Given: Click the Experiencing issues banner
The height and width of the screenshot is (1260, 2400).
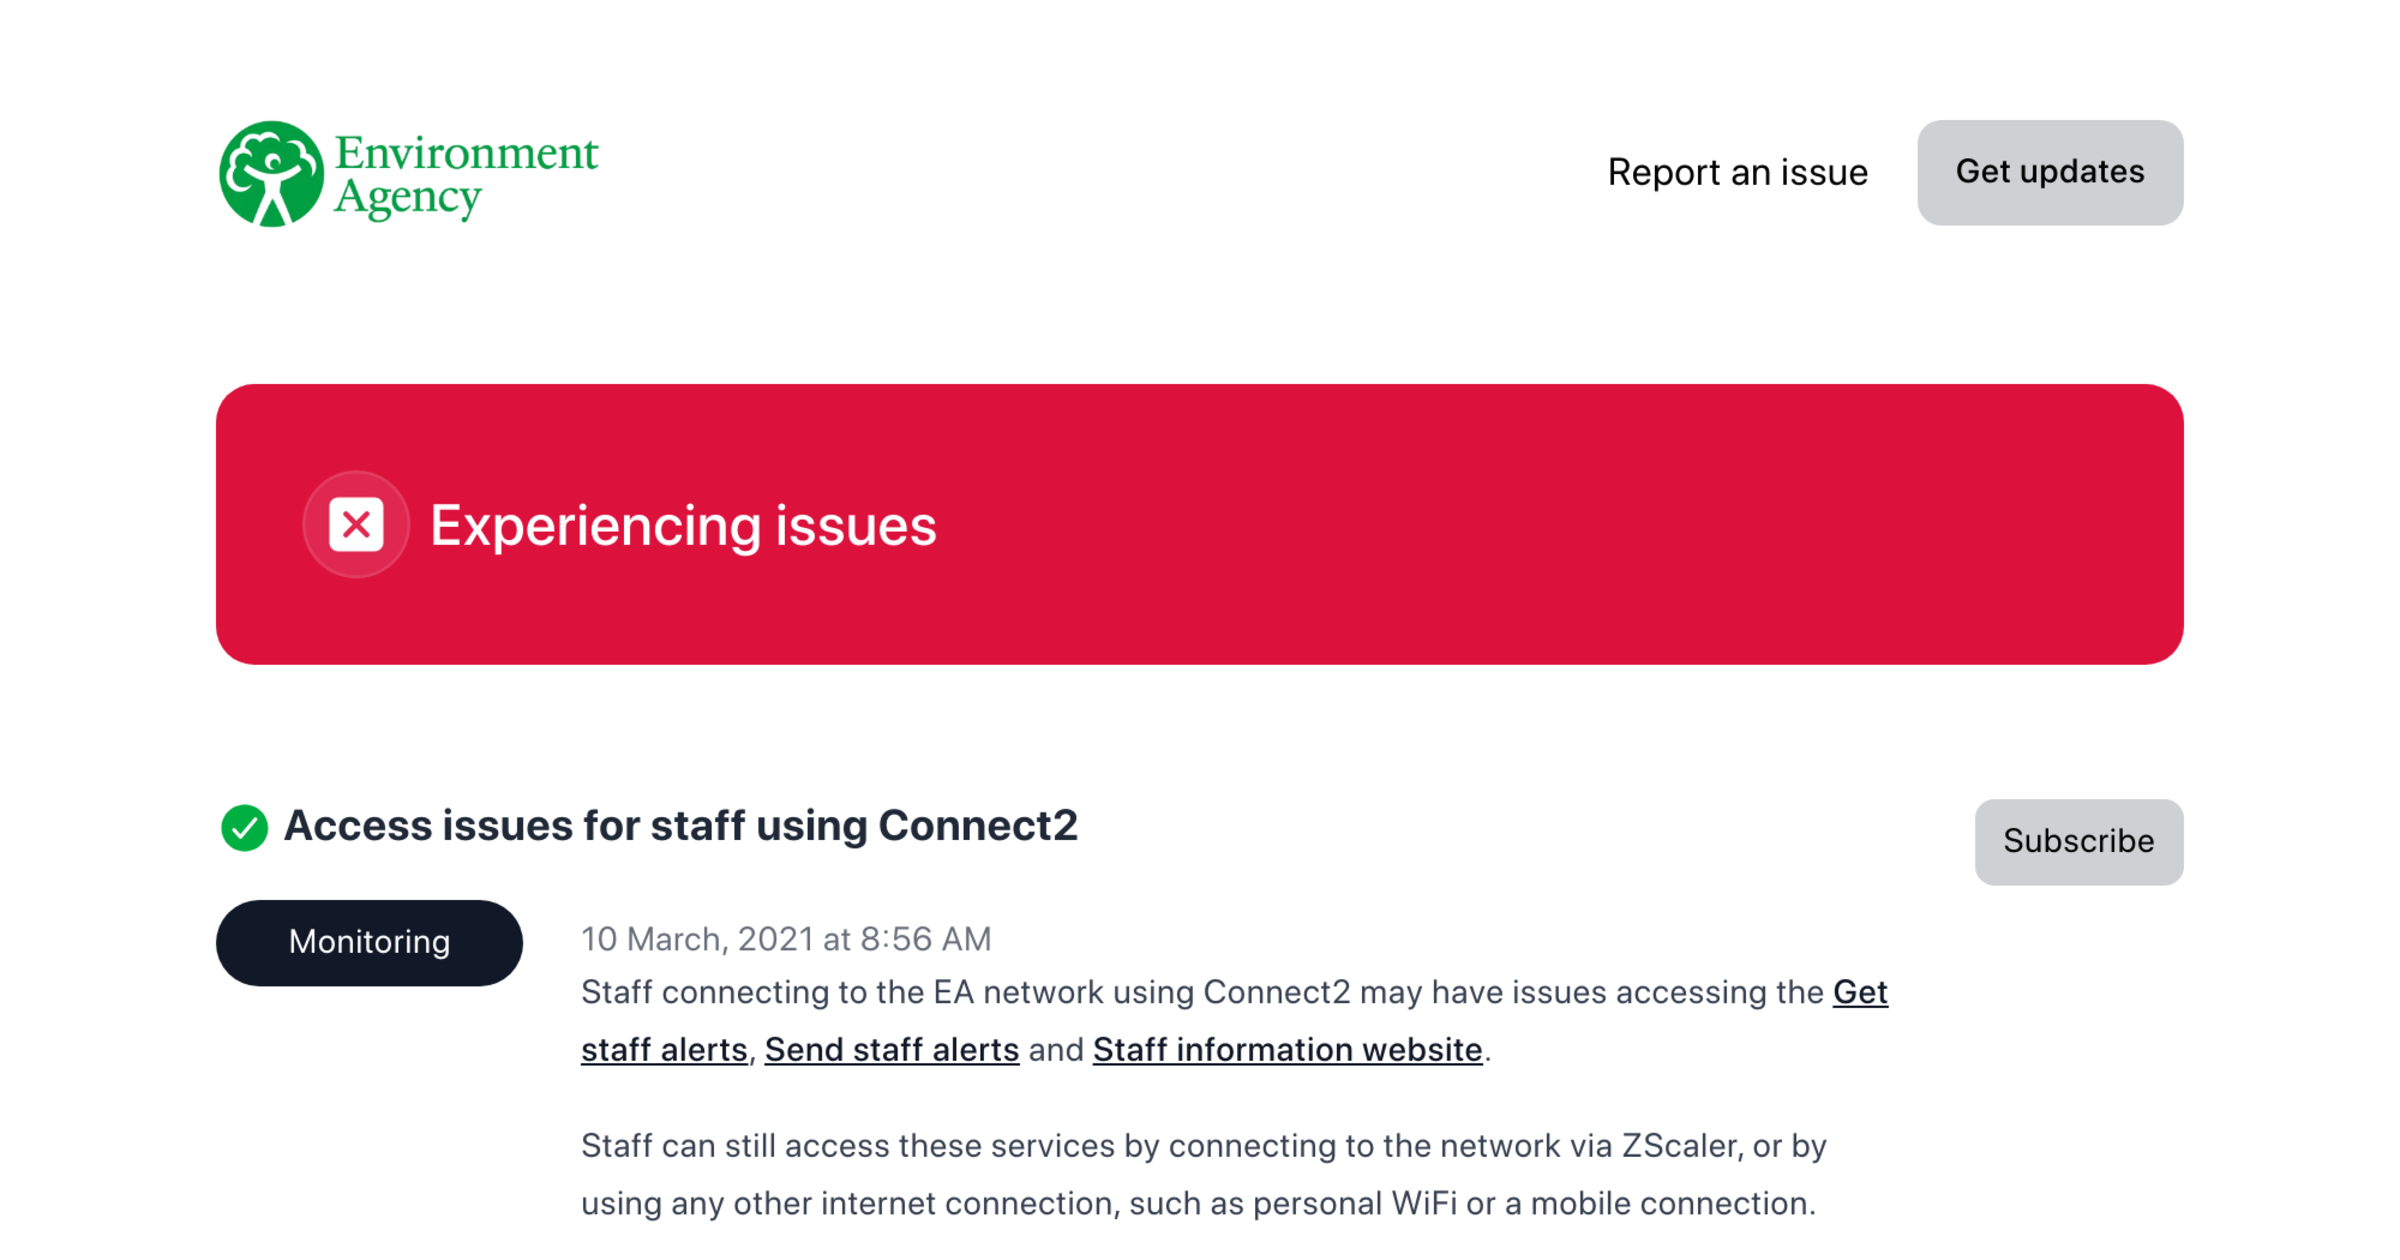Looking at the screenshot, I should tap(1200, 523).
